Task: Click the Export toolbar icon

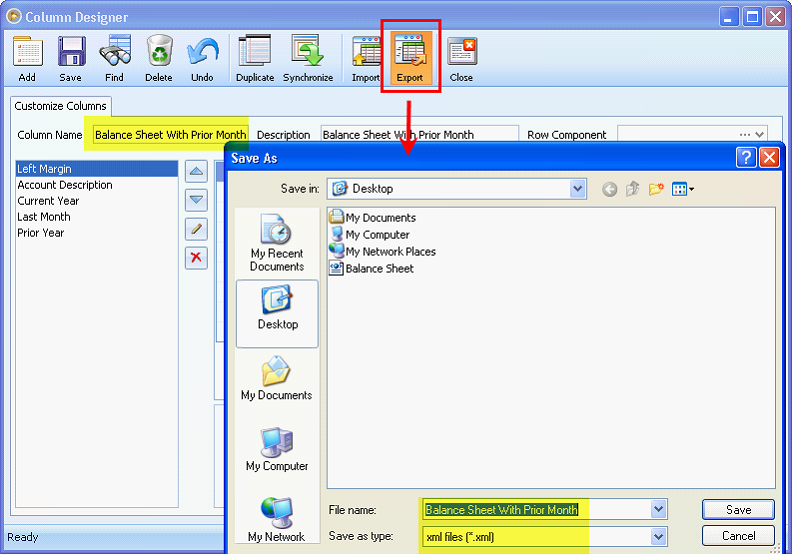Action: (410, 57)
